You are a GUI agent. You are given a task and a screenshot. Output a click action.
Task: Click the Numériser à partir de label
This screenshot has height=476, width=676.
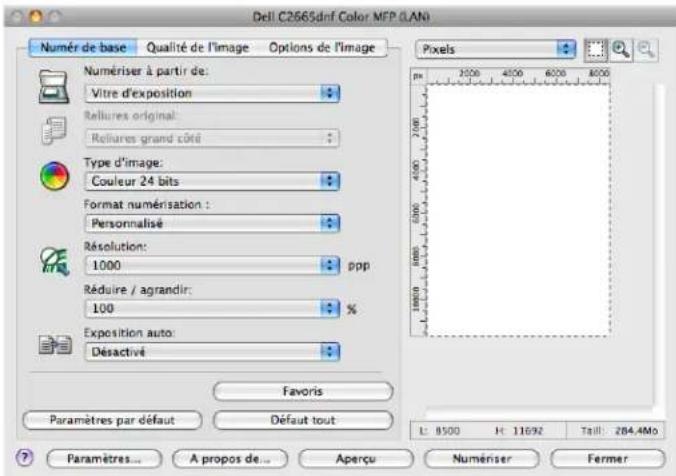pyautogui.click(x=146, y=71)
